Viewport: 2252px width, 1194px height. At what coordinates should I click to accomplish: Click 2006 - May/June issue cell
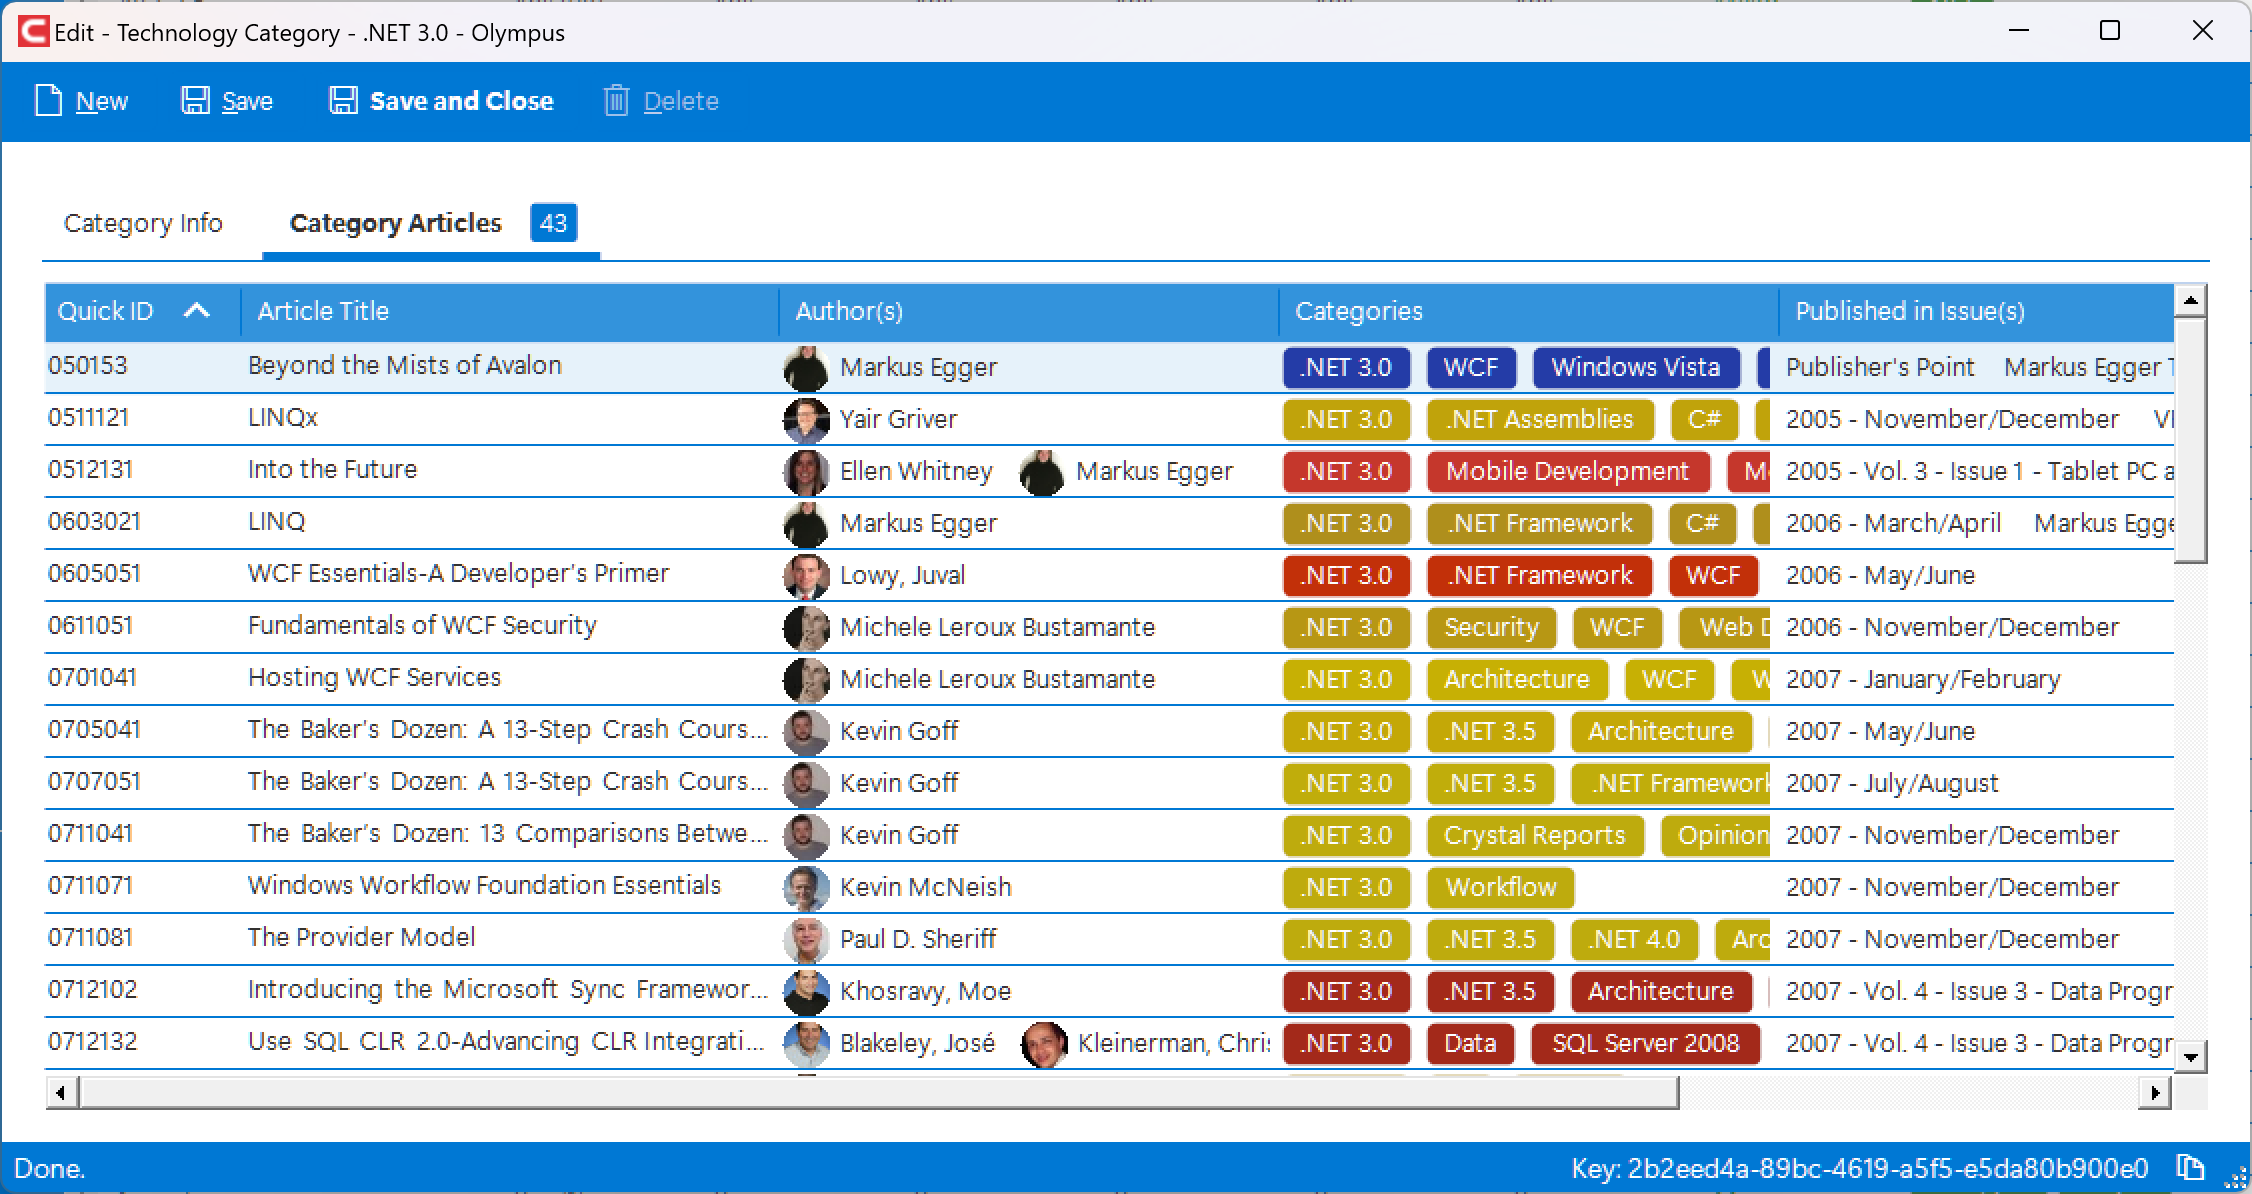point(1881,575)
